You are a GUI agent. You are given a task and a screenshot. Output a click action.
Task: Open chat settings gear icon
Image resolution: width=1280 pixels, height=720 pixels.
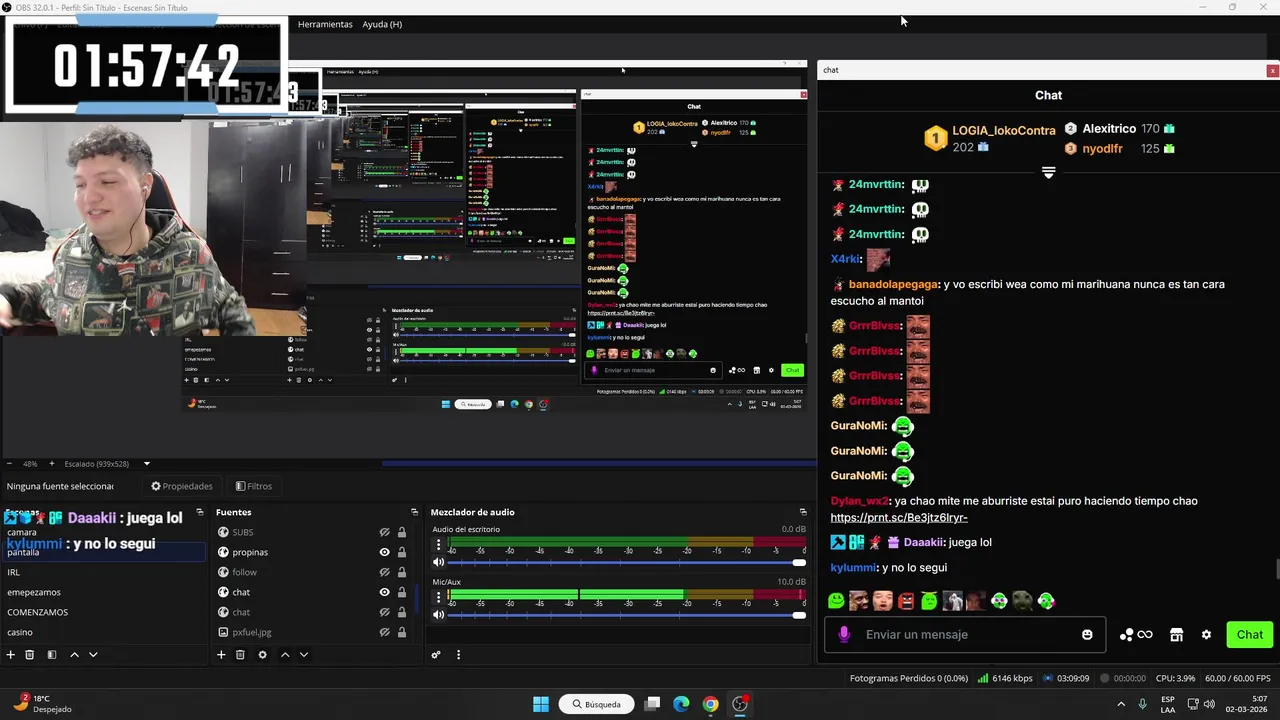pos(1206,635)
